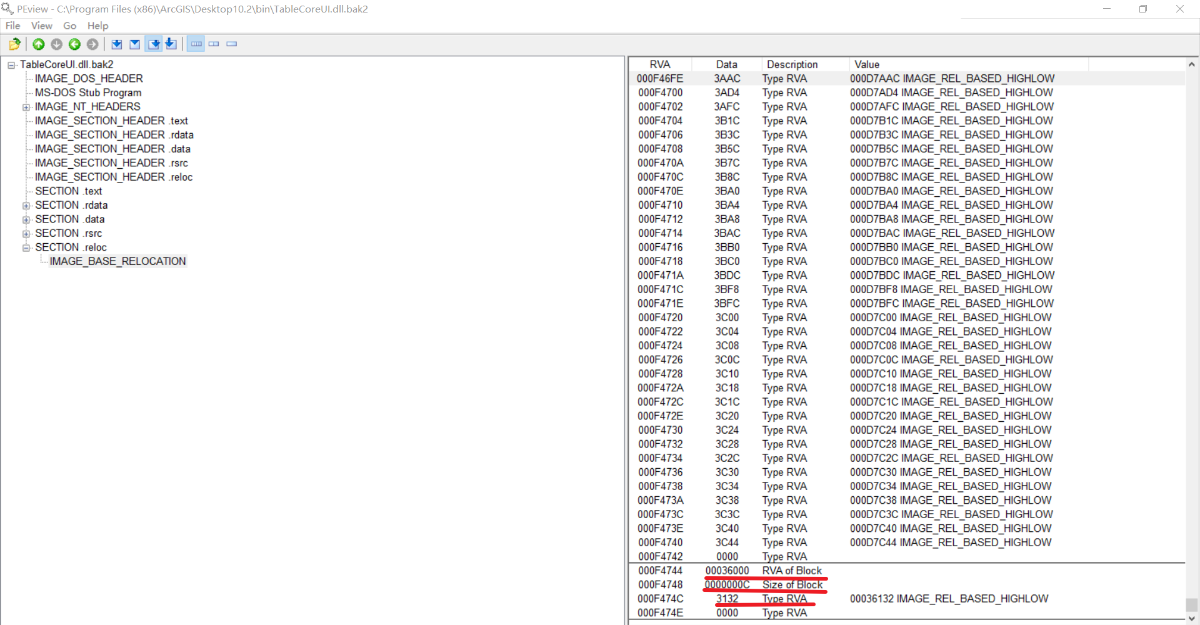This screenshot has height=625, width=1200.
Task: Expand the IMAGE_NT_HEADERS tree node
Action: [x=26, y=107]
